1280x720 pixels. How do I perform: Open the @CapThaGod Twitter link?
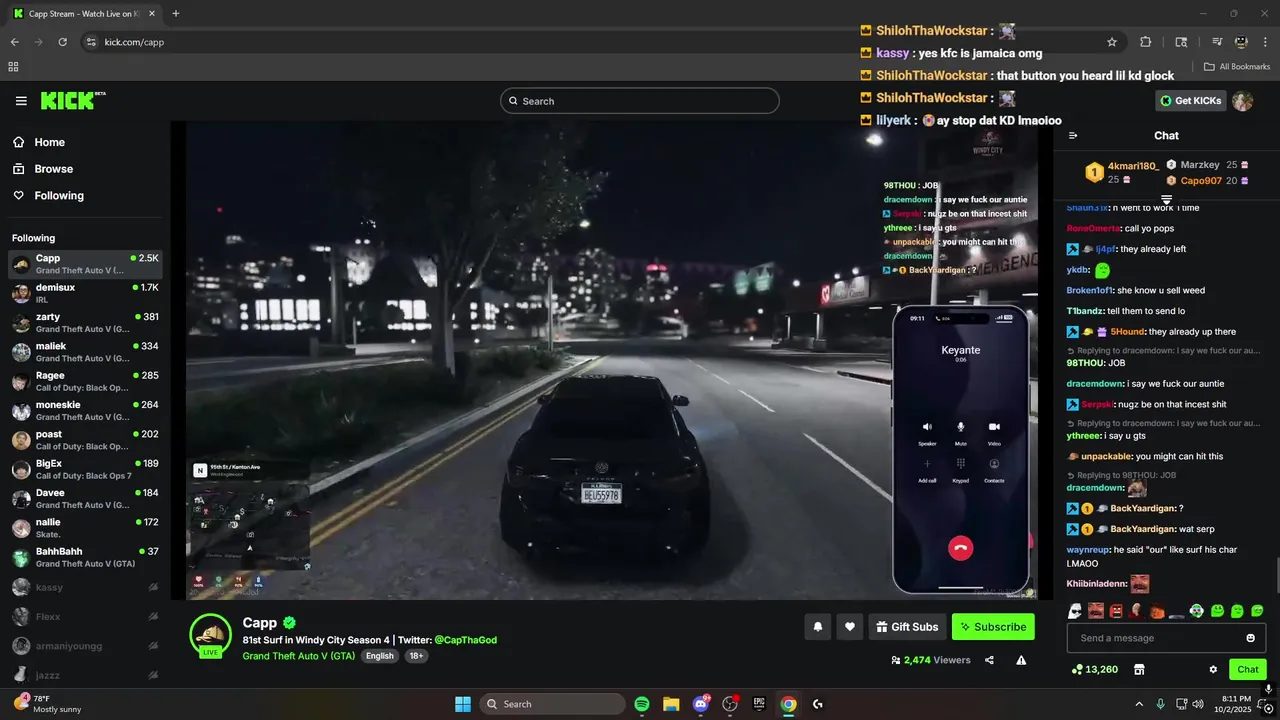[x=465, y=640]
